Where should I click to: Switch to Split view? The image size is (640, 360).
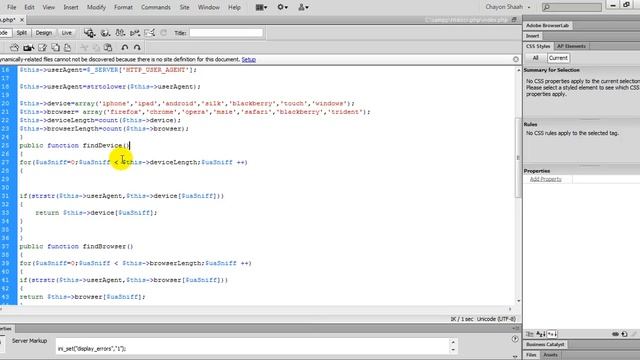22,33
